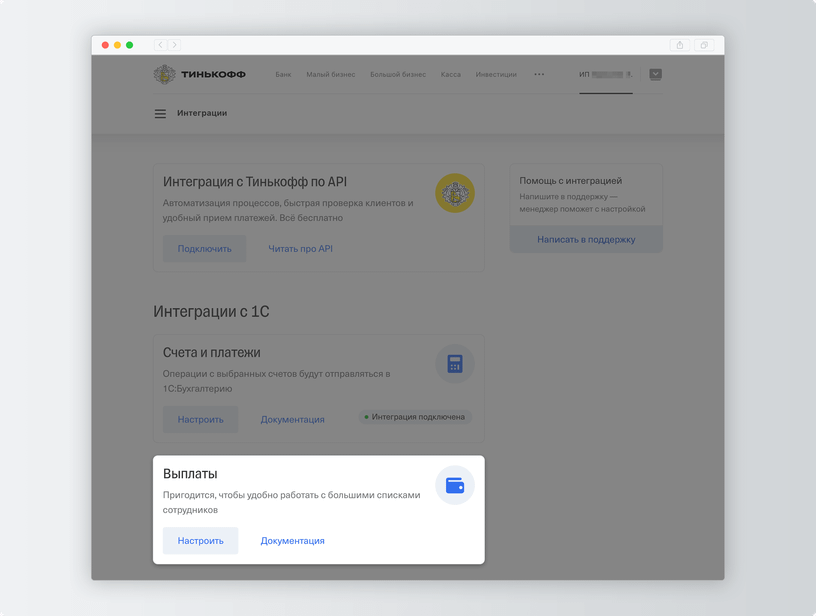Open Документация in the Счета и платежи card
Viewport: 816px width, 616px height.
[292, 419]
